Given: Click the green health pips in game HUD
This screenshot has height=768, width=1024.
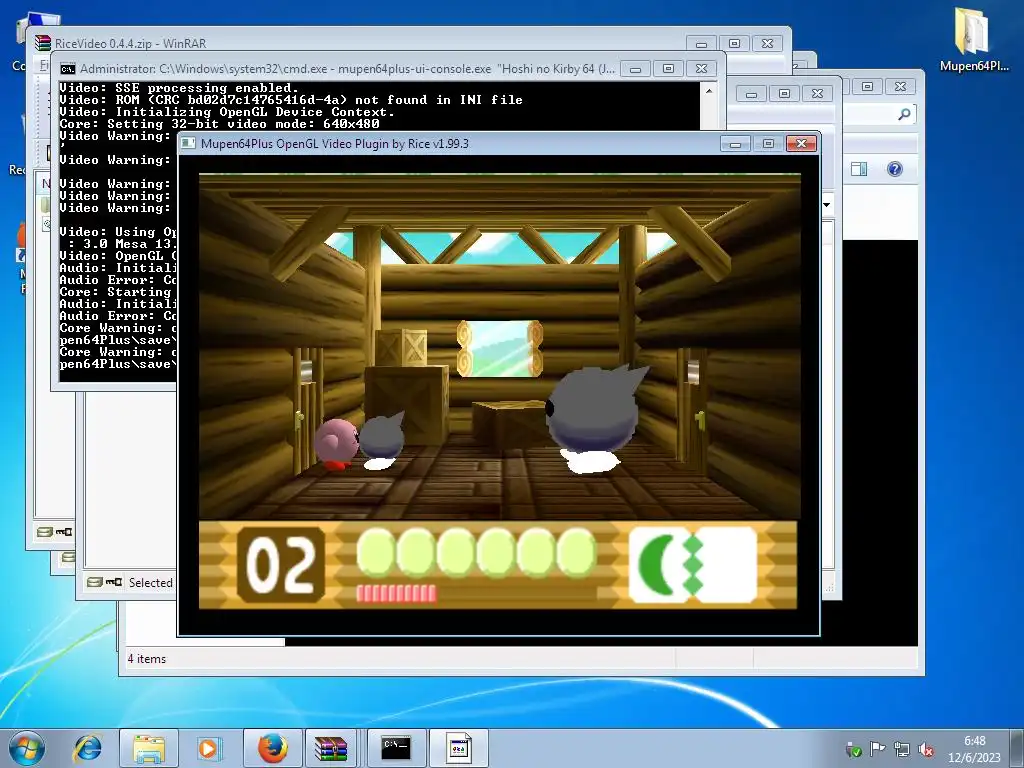Looking at the screenshot, I should 476,552.
